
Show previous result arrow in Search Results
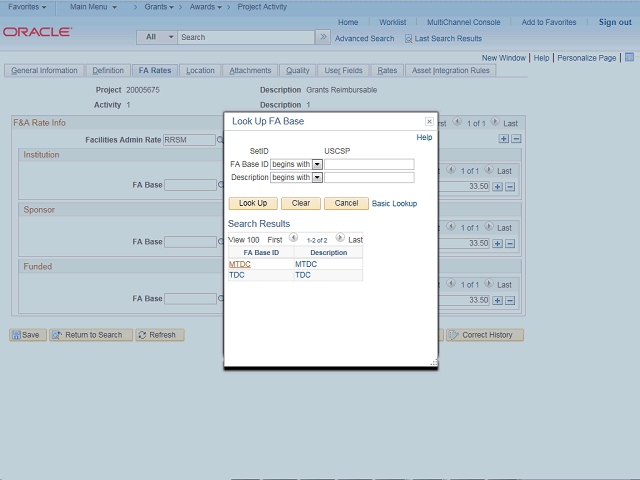(x=293, y=237)
